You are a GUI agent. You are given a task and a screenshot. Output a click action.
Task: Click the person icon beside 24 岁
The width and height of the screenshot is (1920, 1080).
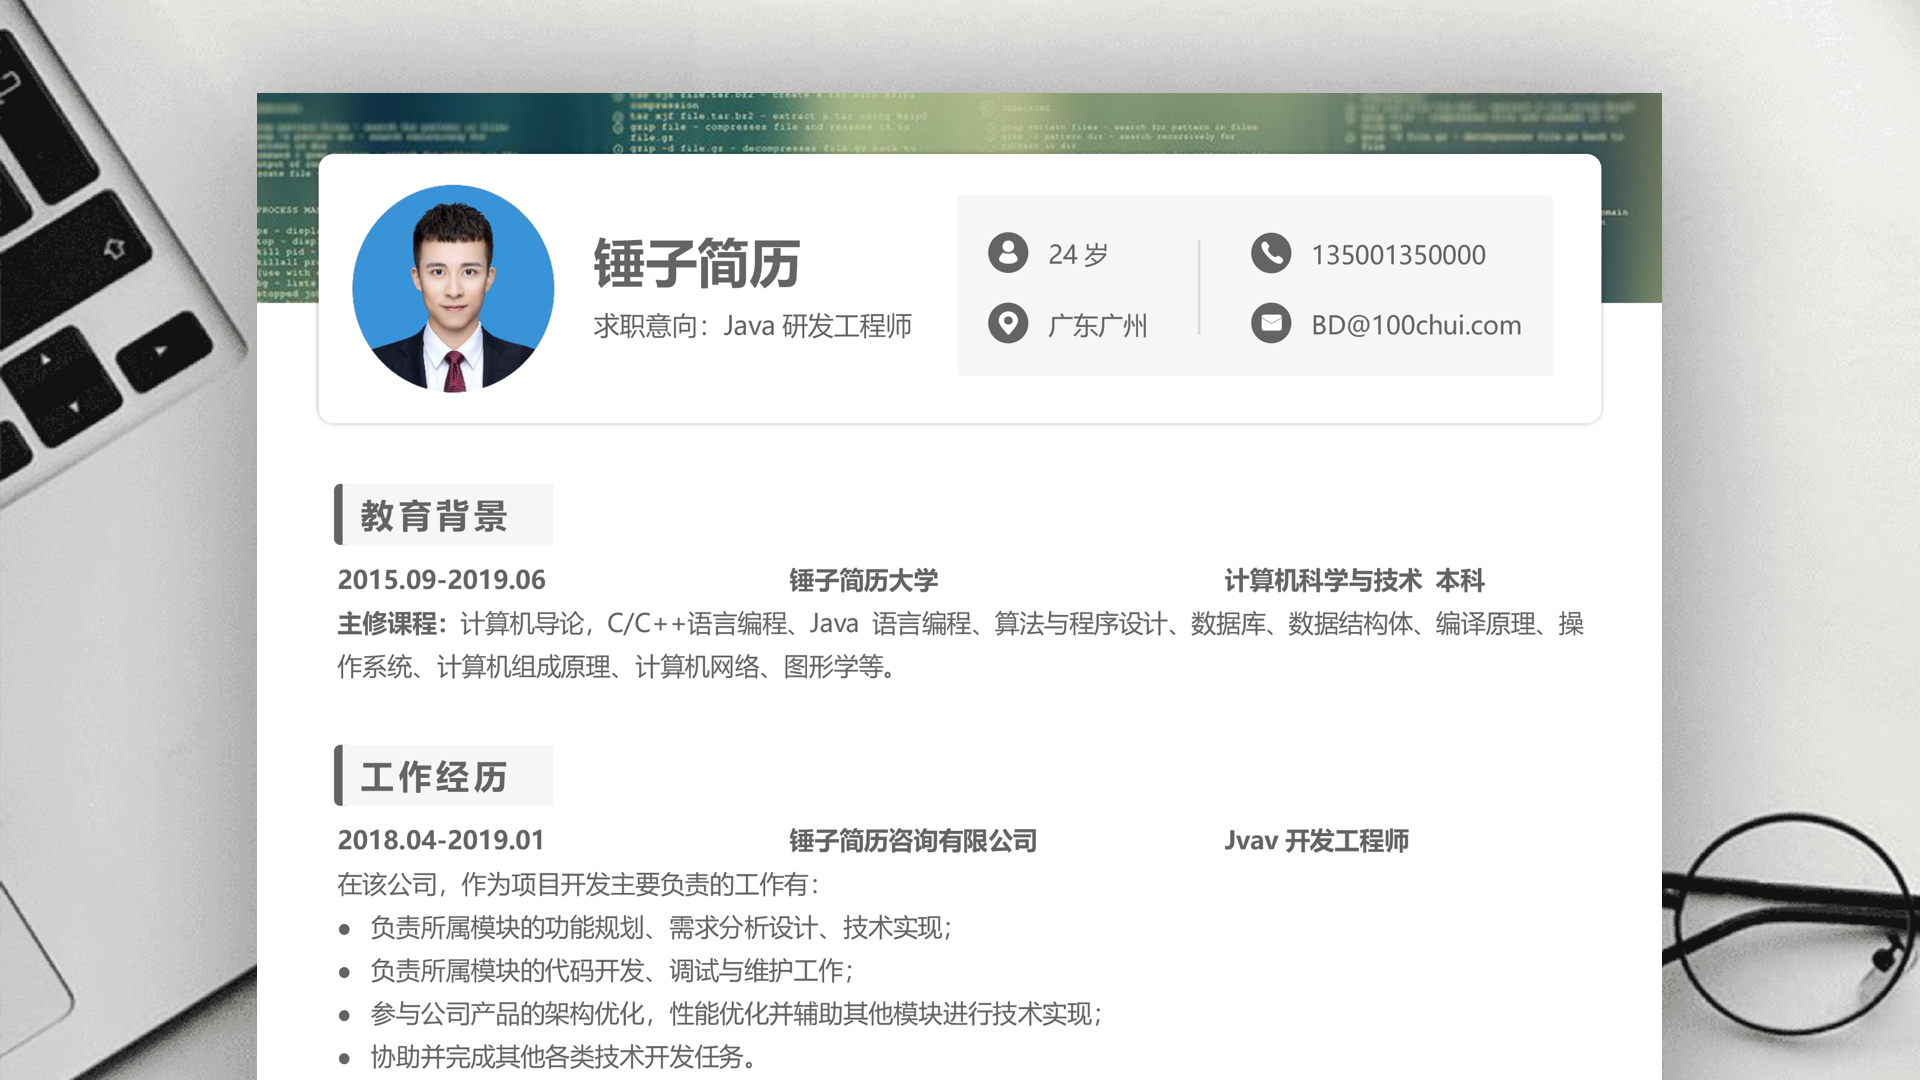click(x=1008, y=253)
